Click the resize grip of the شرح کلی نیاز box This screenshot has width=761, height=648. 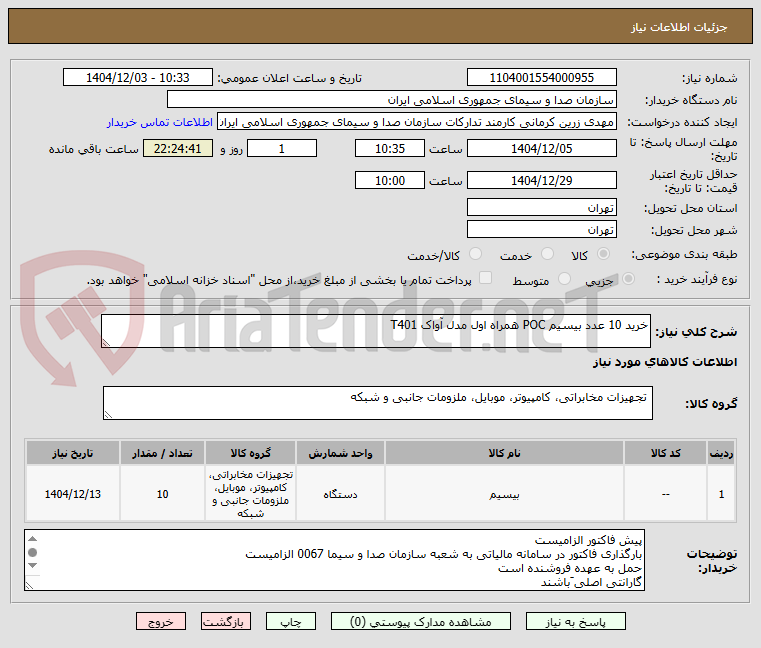click(106, 343)
